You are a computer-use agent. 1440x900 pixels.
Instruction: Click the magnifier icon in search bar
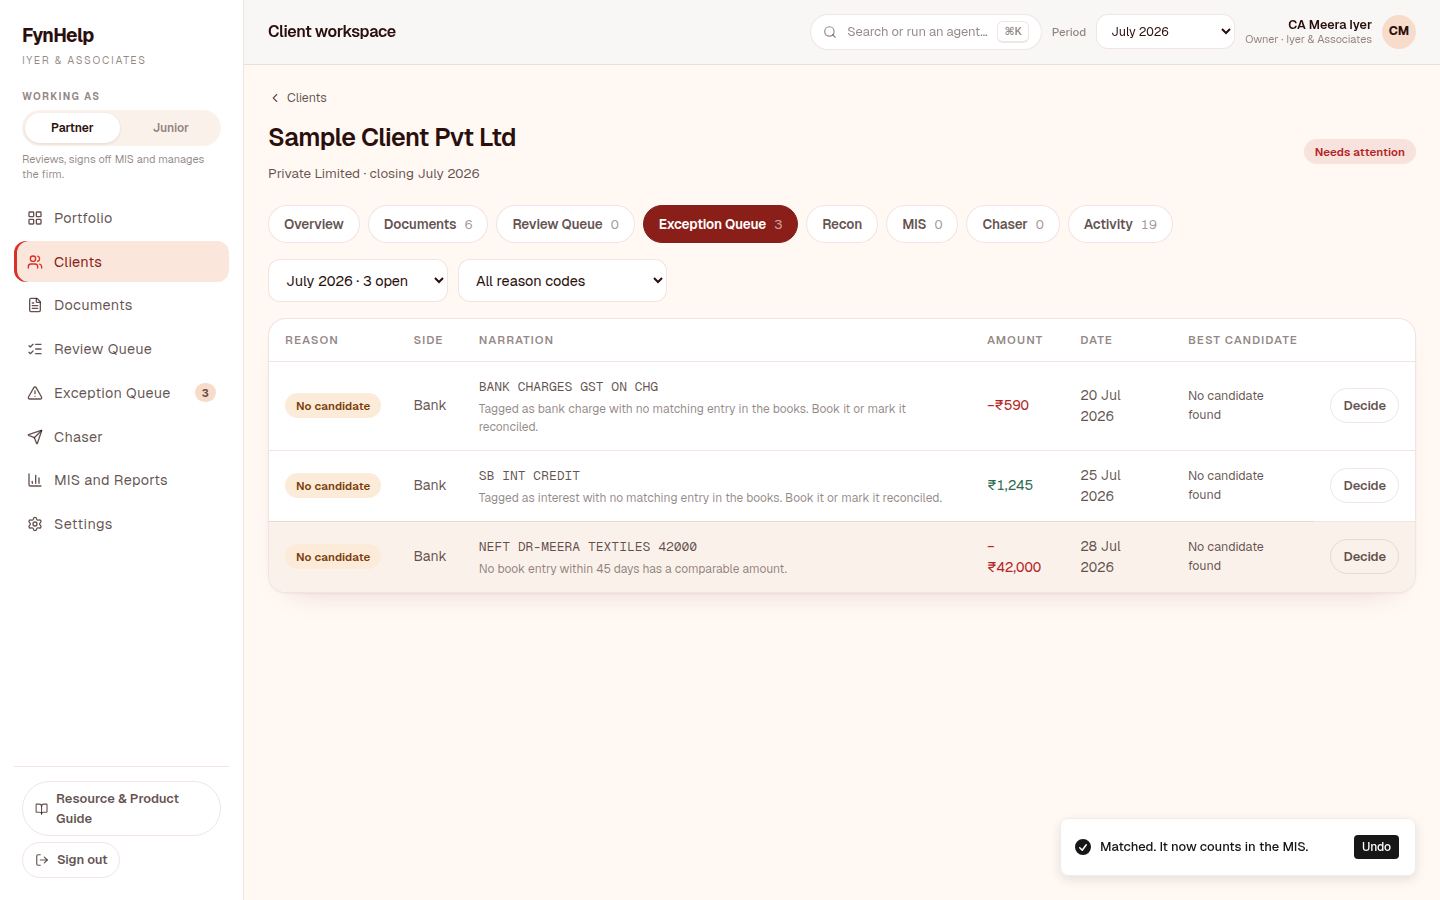coord(830,32)
